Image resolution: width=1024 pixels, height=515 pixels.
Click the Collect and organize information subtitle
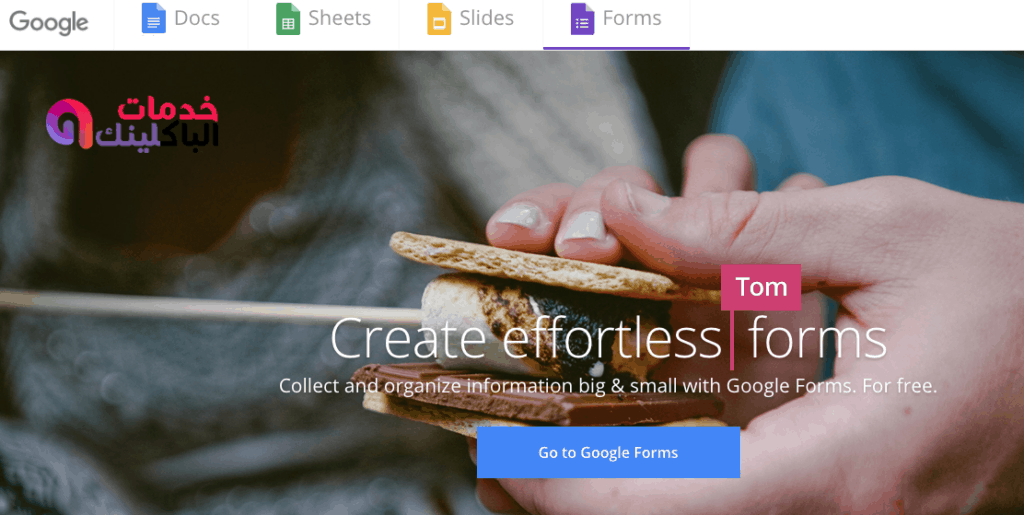[608, 386]
